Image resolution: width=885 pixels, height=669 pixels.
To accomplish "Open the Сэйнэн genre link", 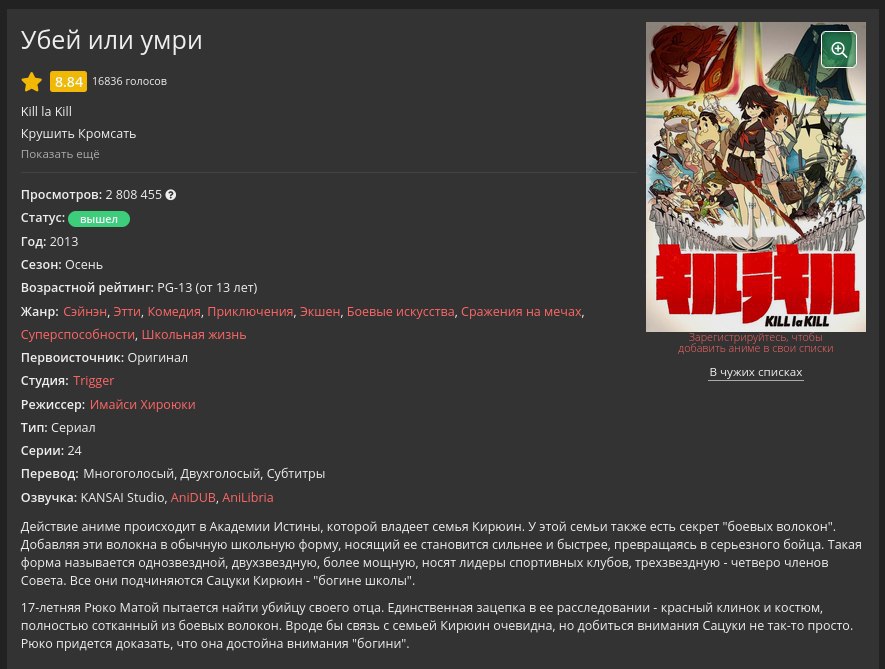I will pyautogui.click(x=85, y=312).
